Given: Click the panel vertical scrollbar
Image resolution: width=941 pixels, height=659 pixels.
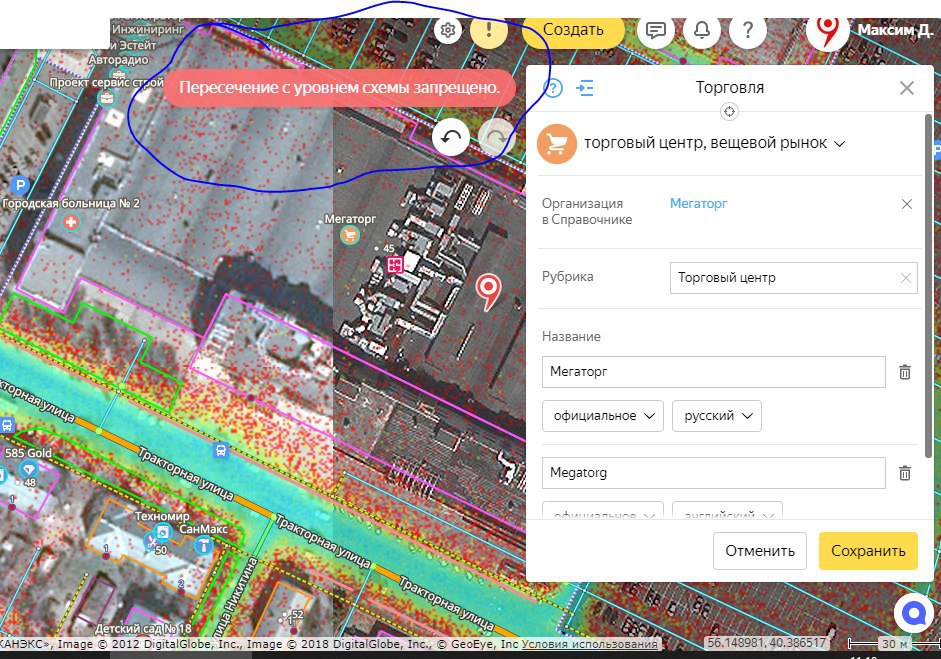Looking at the screenshot, I should coord(928,285).
